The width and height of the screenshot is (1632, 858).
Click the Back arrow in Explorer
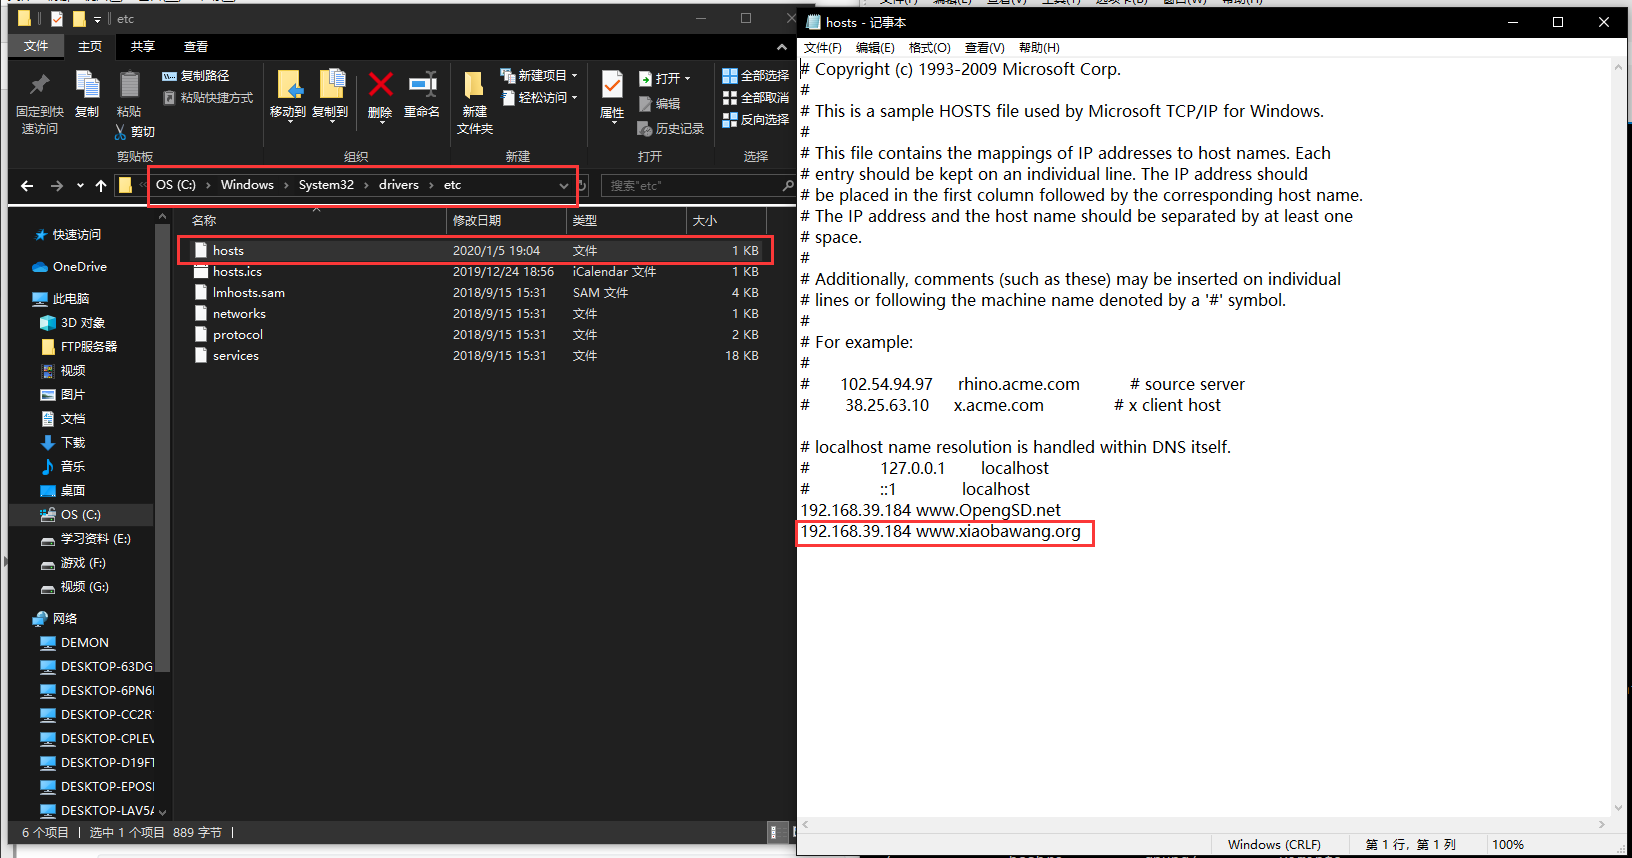[x=27, y=186]
